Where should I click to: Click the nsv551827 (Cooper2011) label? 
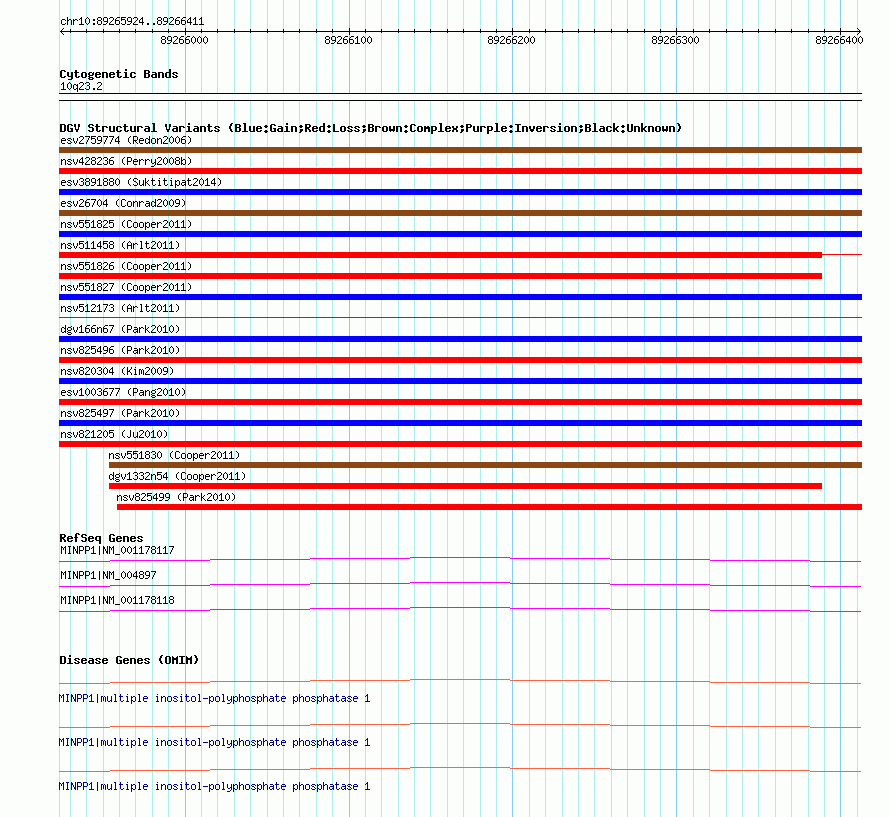click(x=126, y=287)
